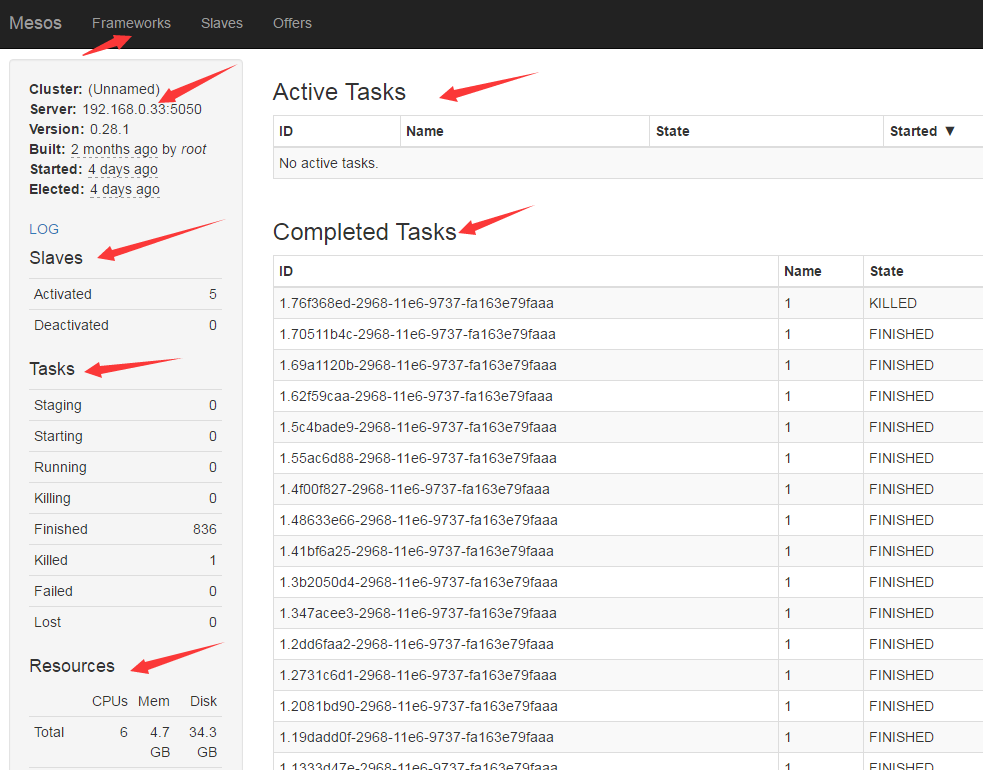The image size is (983, 770).
Task: Select task ID 1.62f59caa-2968-11e6-9737-fa163e79faaa
Action: (x=416, y=396)
